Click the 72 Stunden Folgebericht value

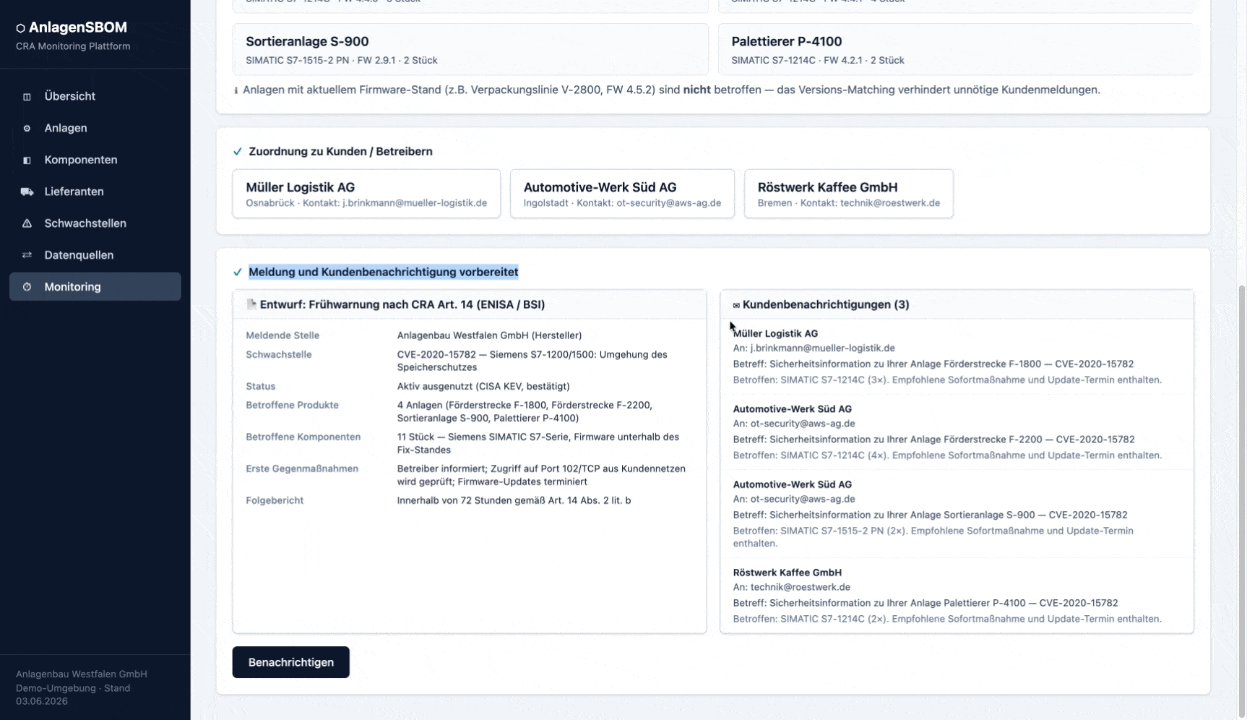point(514,500)
